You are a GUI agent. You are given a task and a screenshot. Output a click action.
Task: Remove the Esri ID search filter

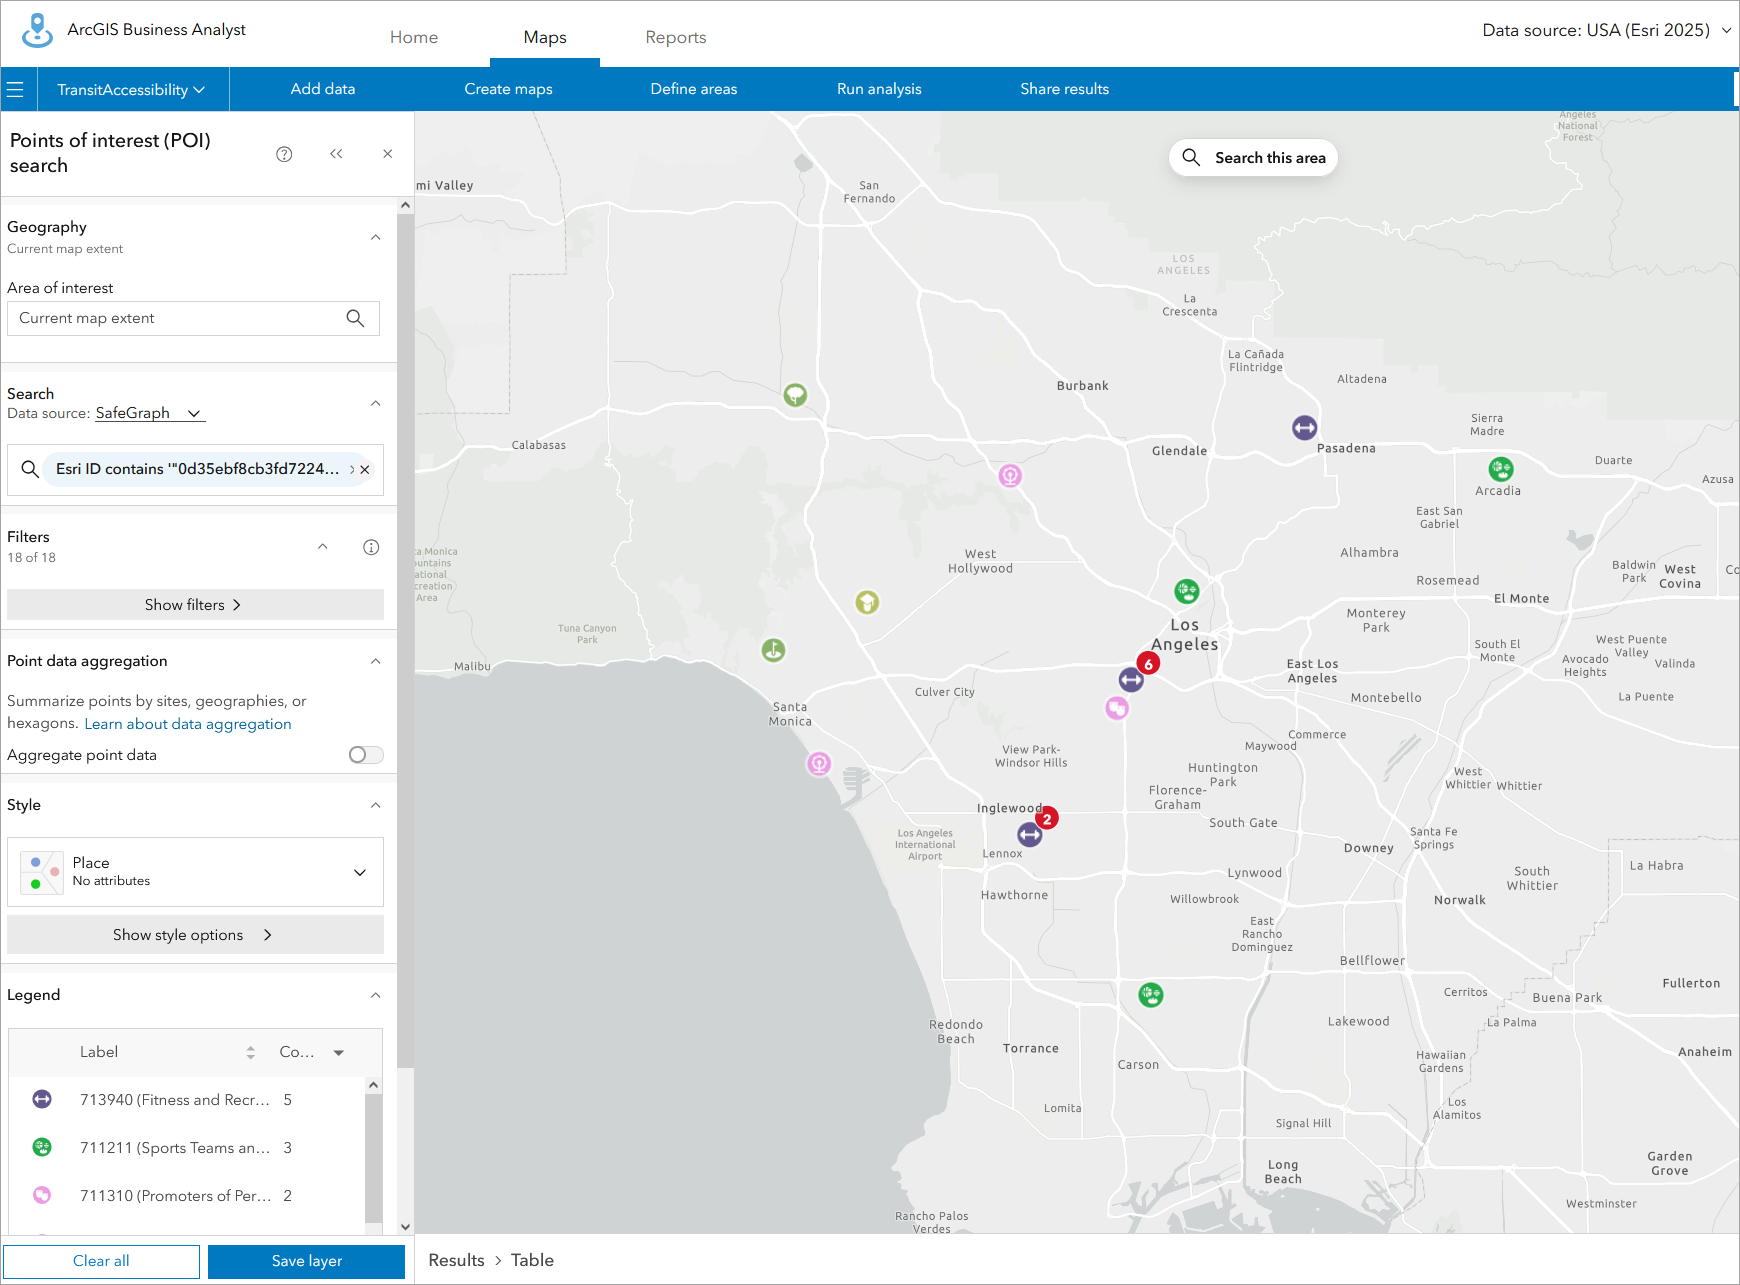click(x=365, y=469)
